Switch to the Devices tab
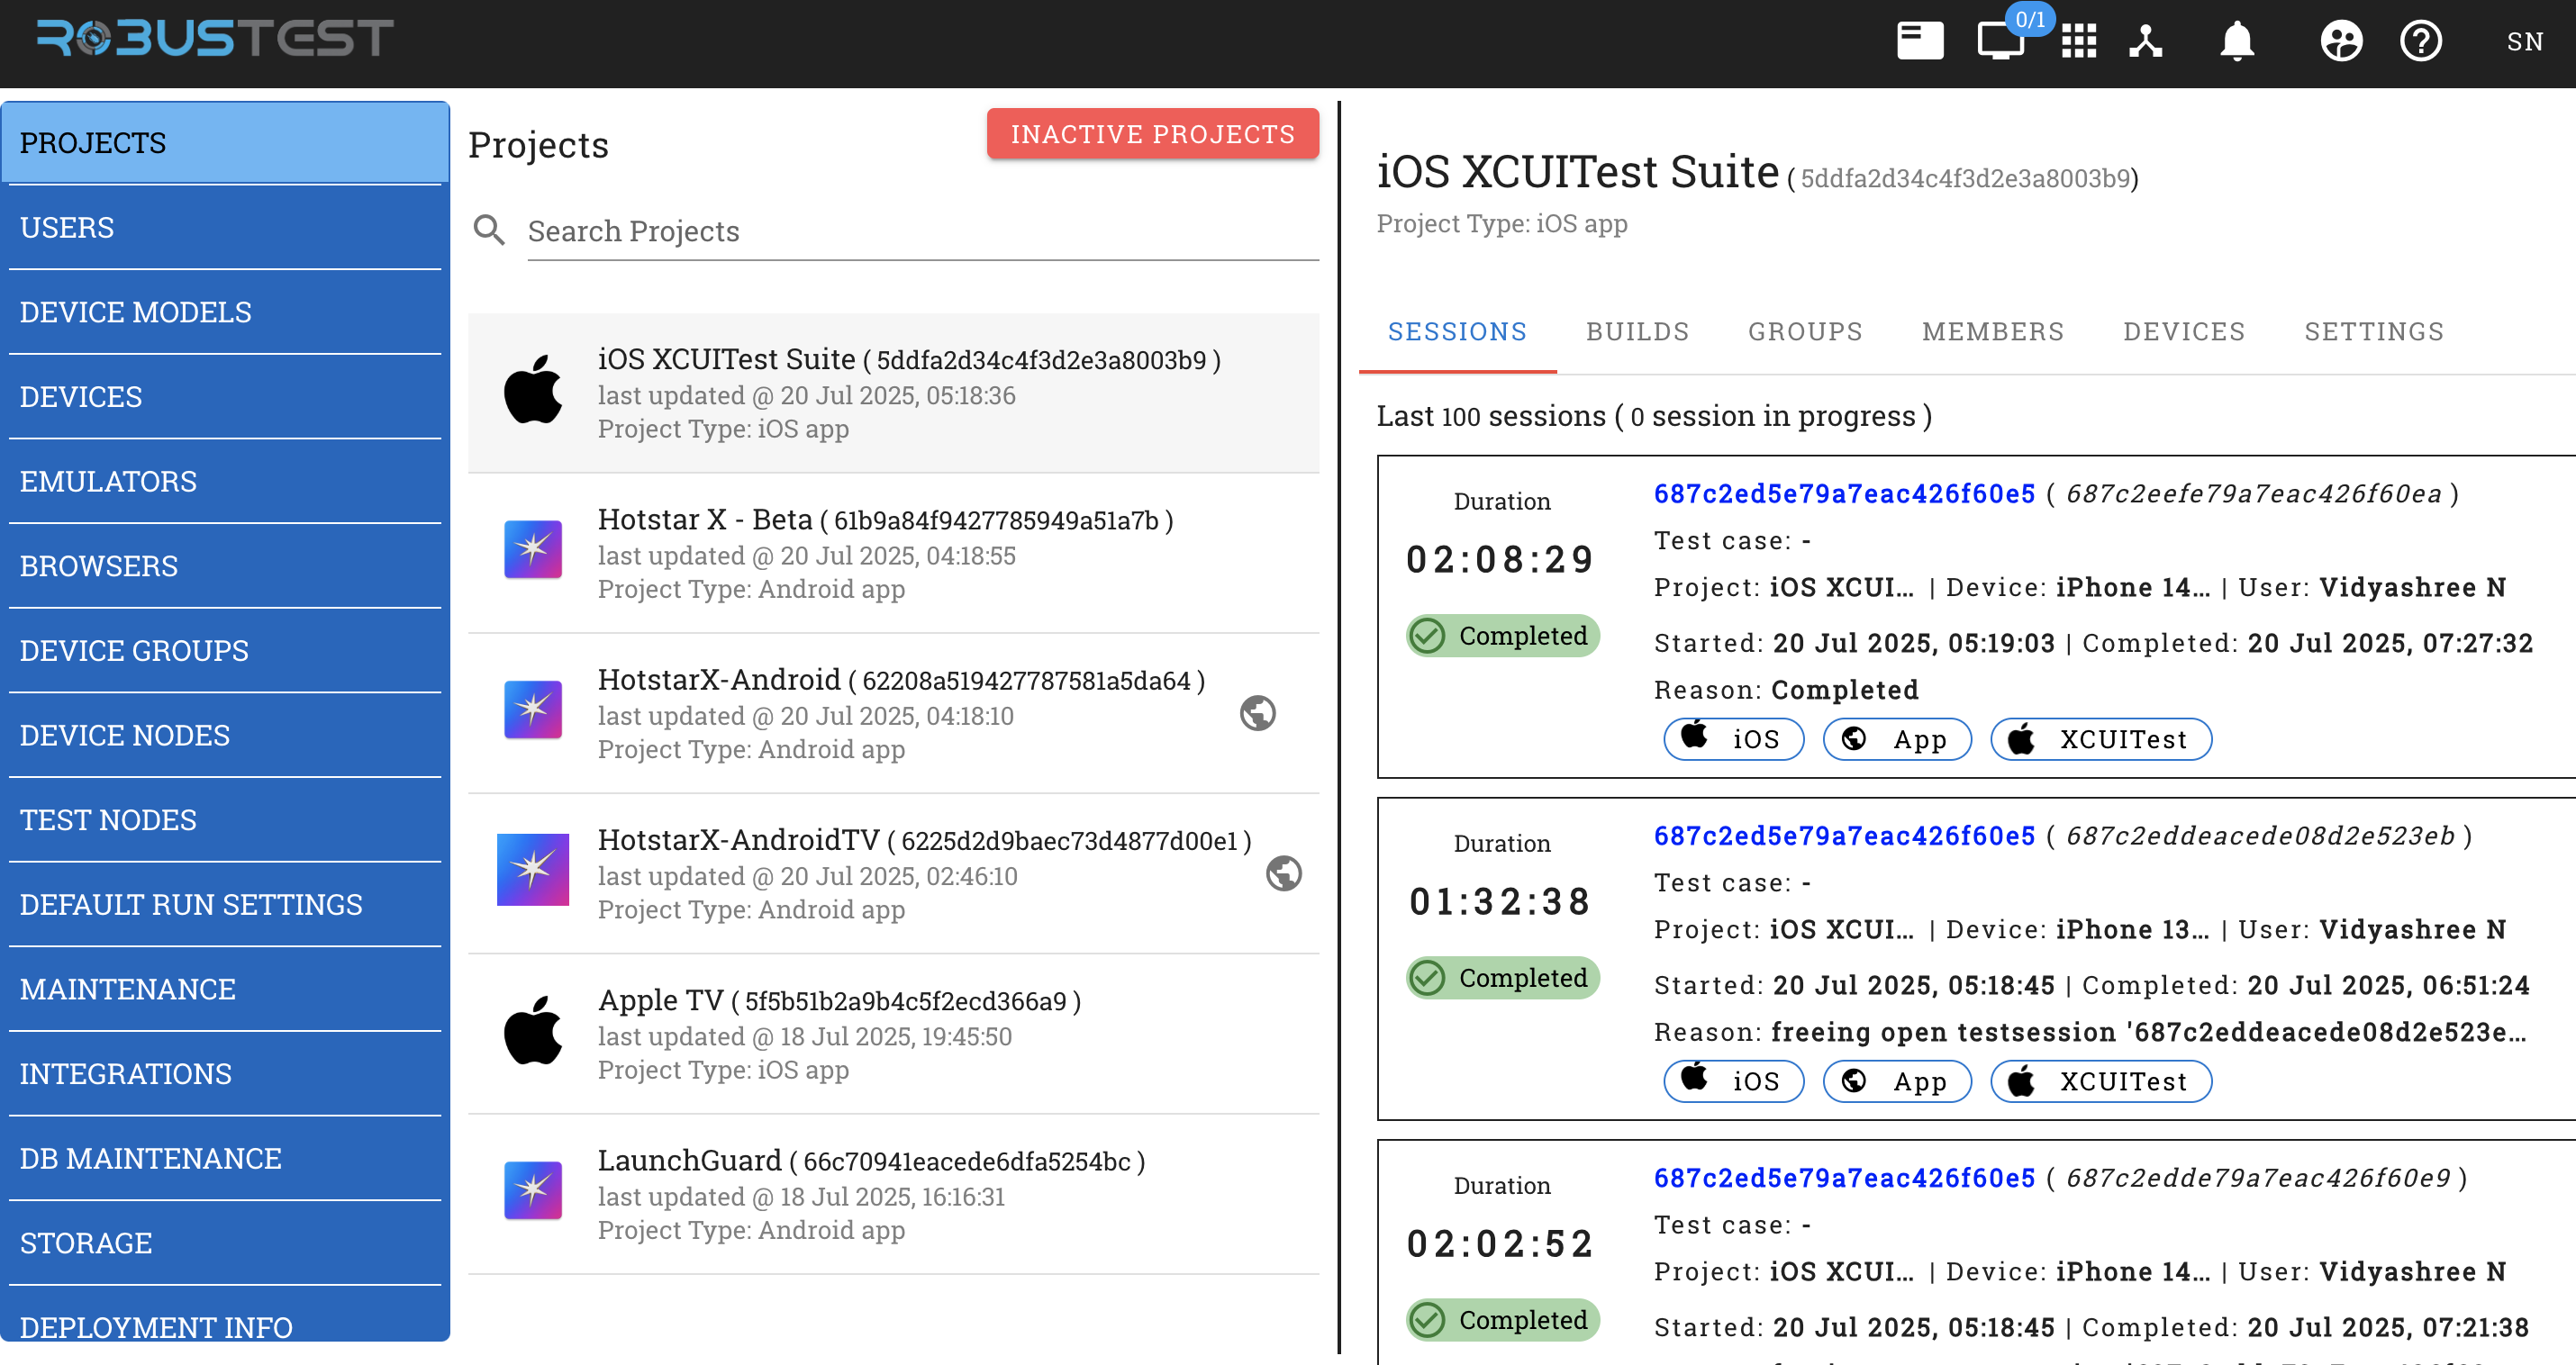Viewport: 2576px width, 1365px height. (2184, 332)
